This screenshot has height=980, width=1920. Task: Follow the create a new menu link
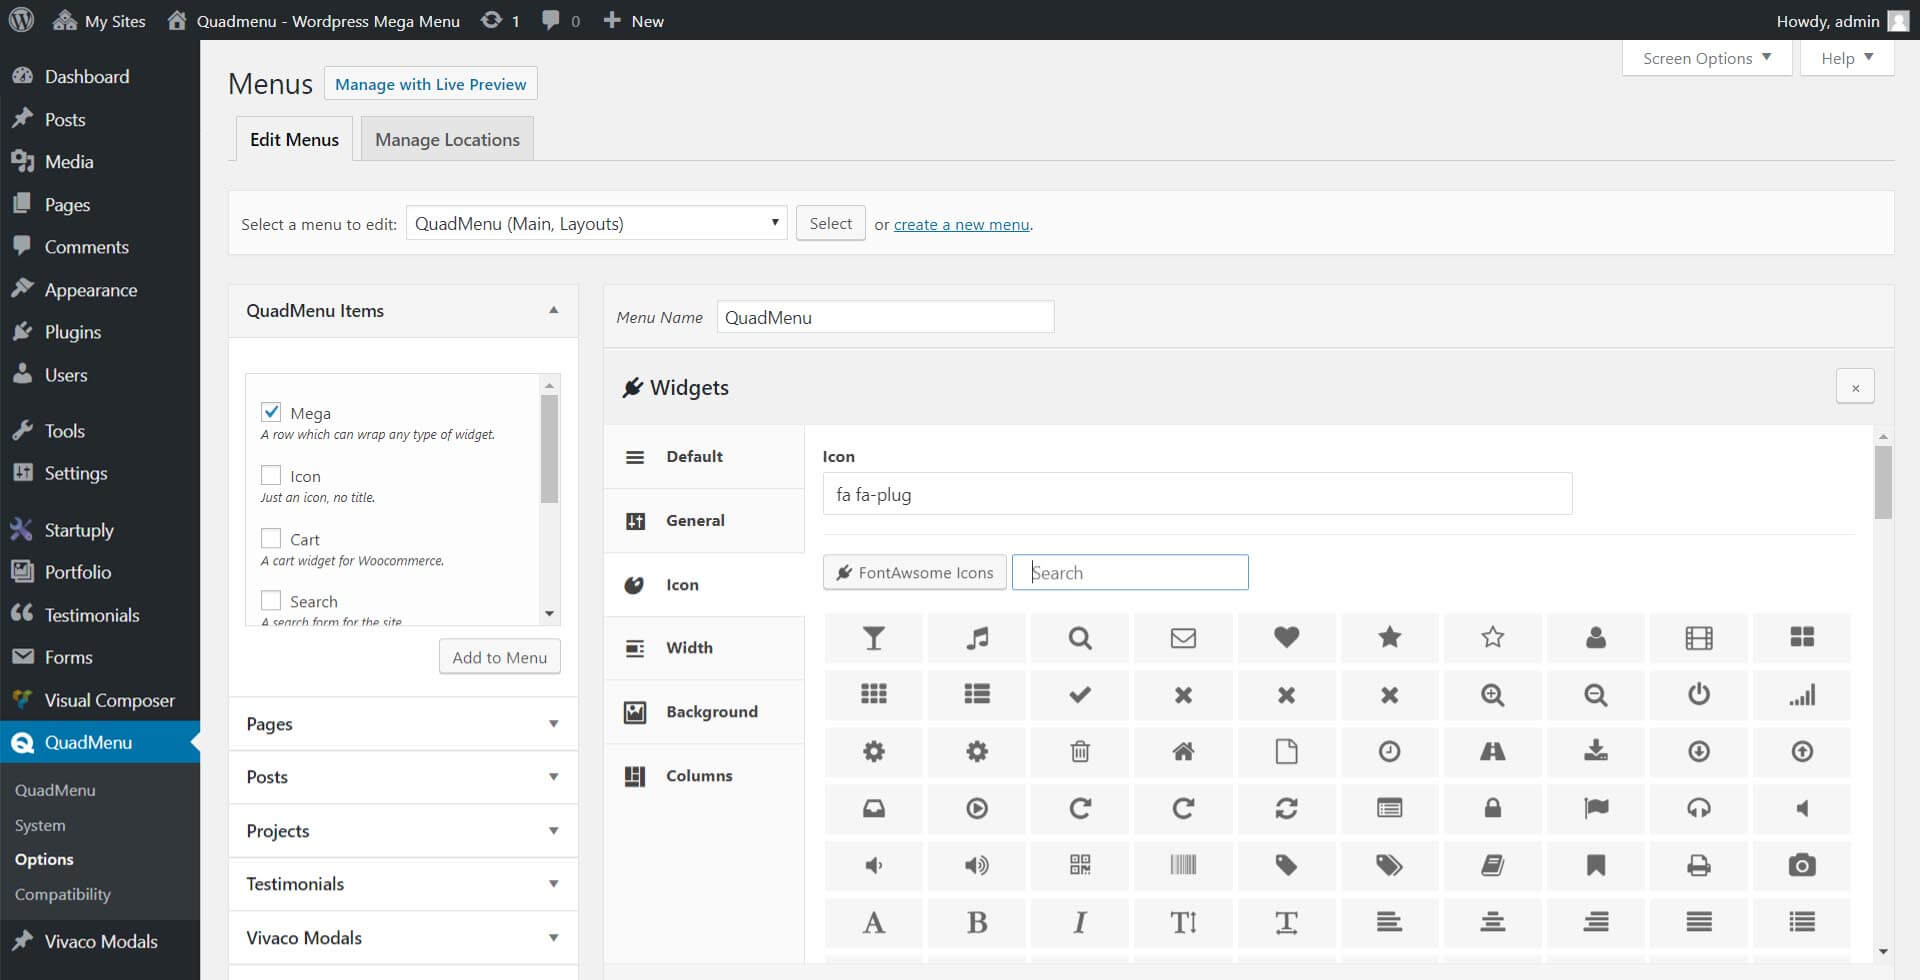tap(961, 225)
